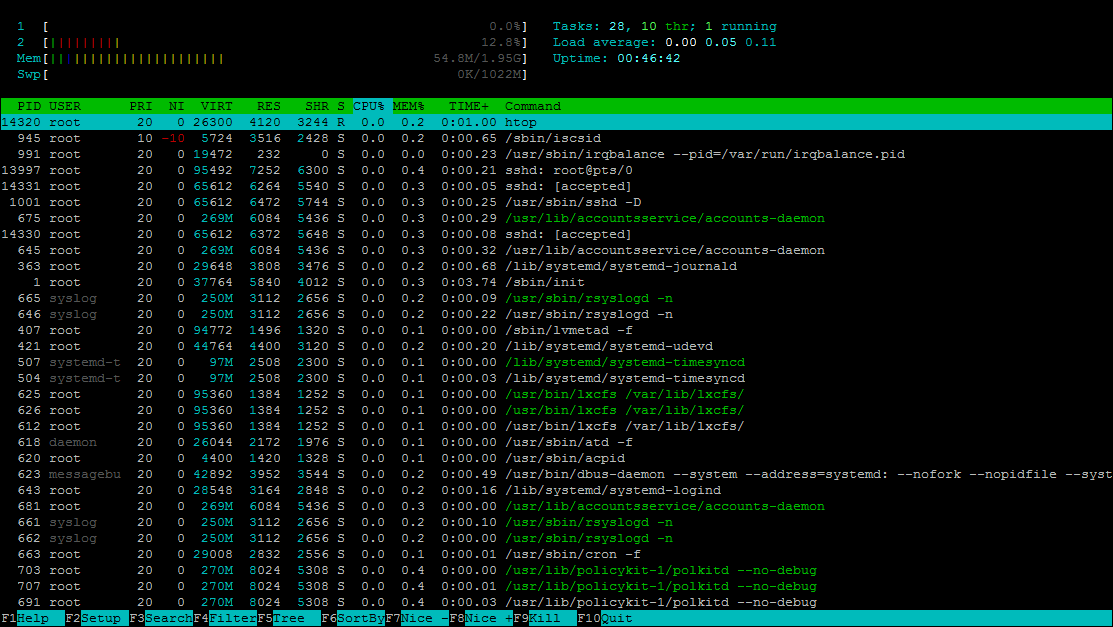Sort by the MEM% column header
The height and width of the screenshot is (627, 1113).
coord(409,106)
